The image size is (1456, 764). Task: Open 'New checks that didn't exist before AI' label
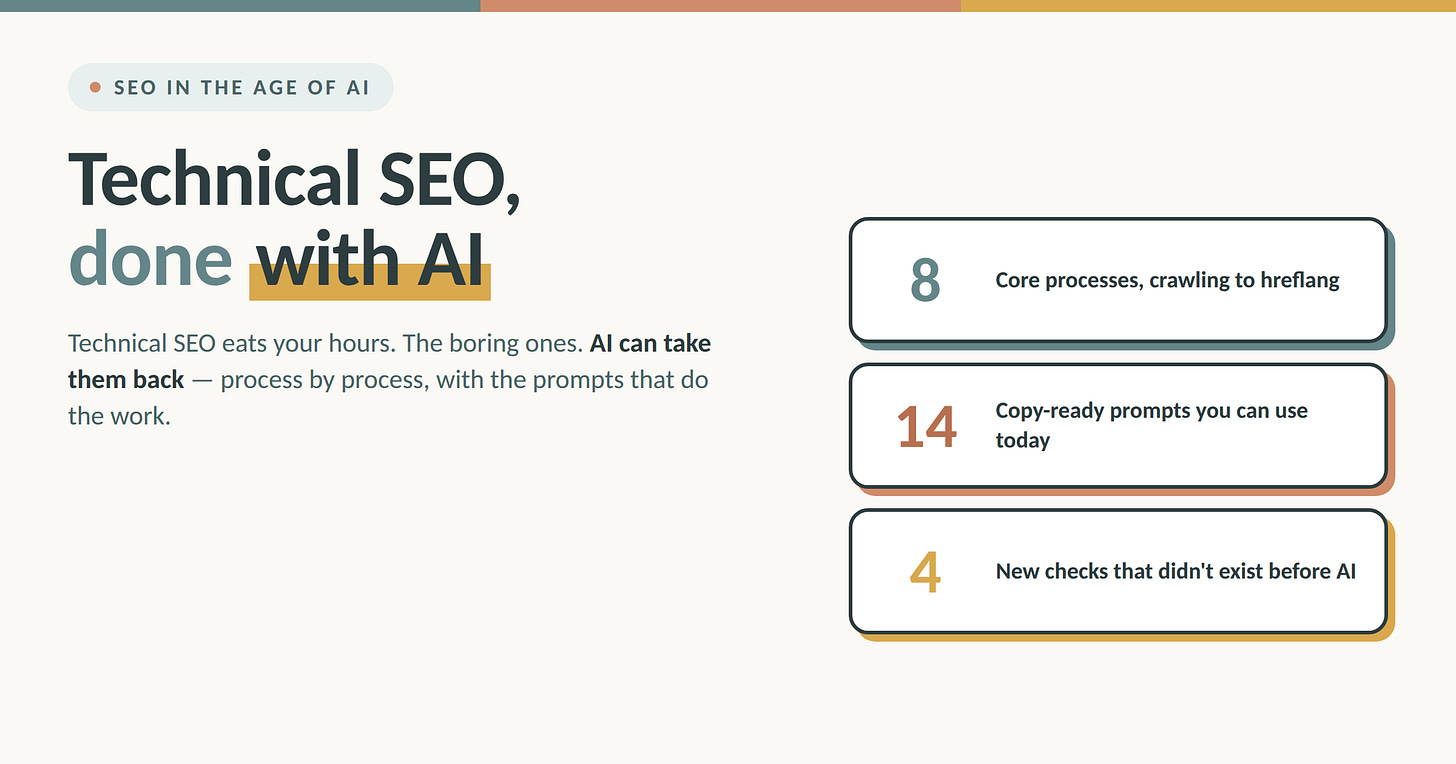1176,571
